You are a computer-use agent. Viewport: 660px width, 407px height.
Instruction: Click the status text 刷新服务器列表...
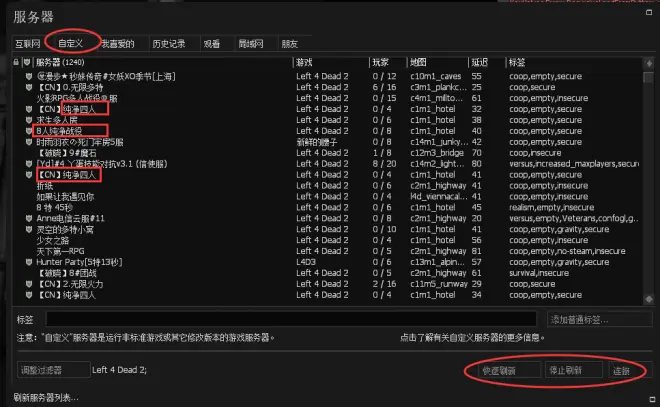pos(46,397)
